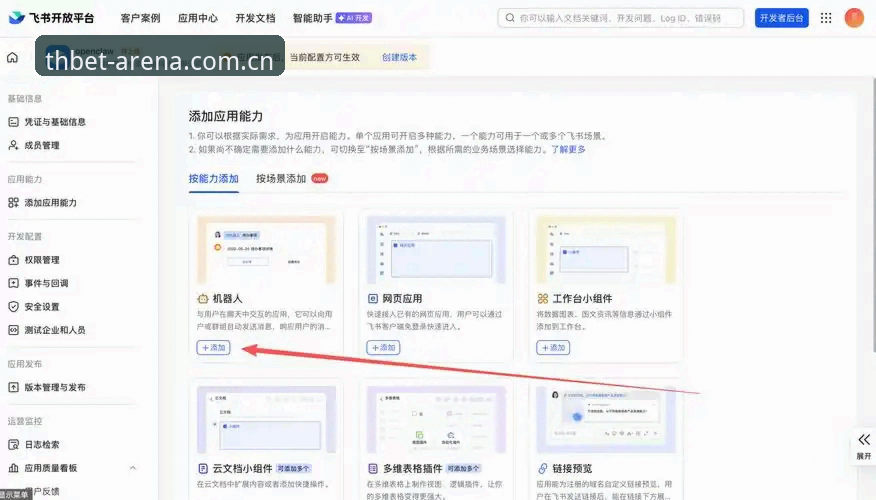Viewport: 876px width, 500px height.
Task: Click the 安全设置 shield icon
Action: pyautogui.click(x=13, y=307)
